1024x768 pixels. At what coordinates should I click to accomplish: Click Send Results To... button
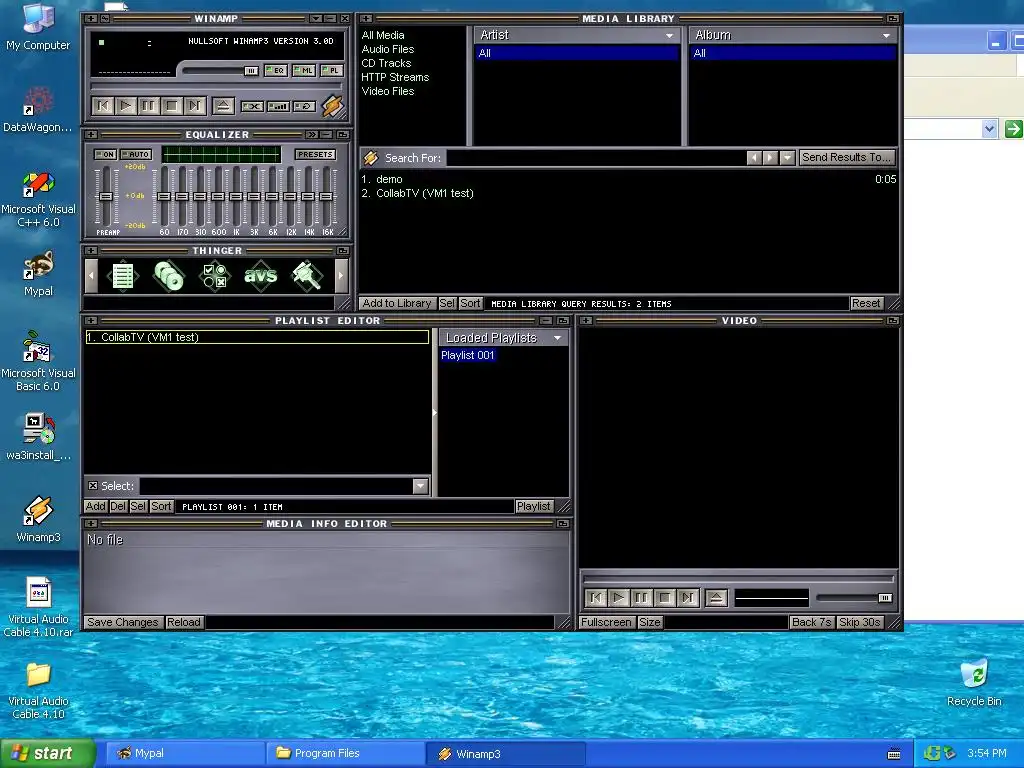[x=846, y=157]
